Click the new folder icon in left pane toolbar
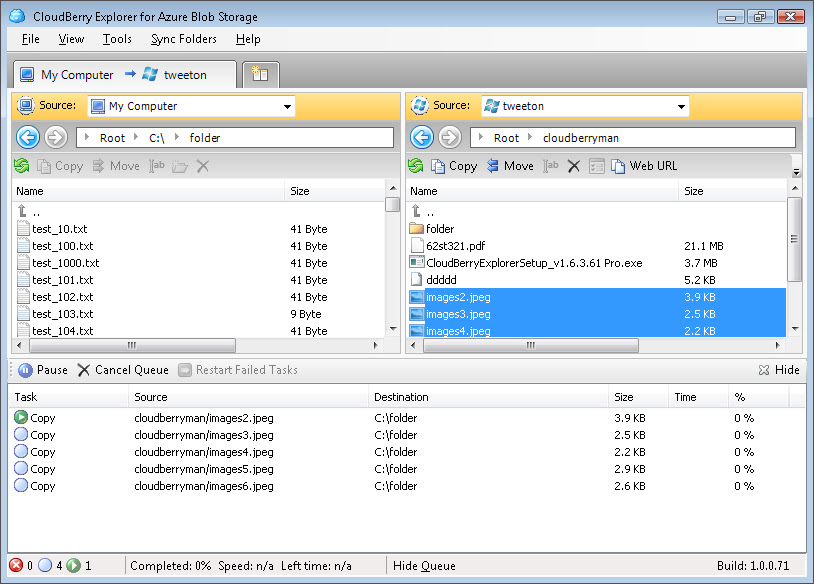Image resolution: width=814 pixels, height=584 pixels. tap(180, 166)
